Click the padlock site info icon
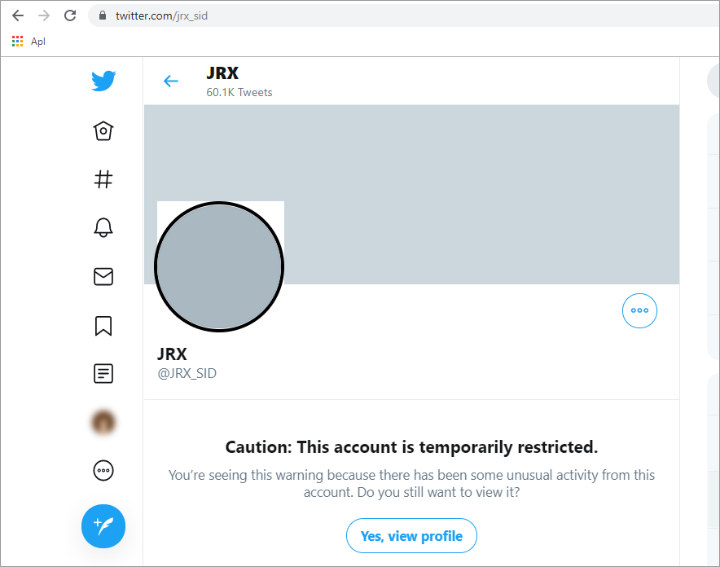720x567 pixels. 103,16
